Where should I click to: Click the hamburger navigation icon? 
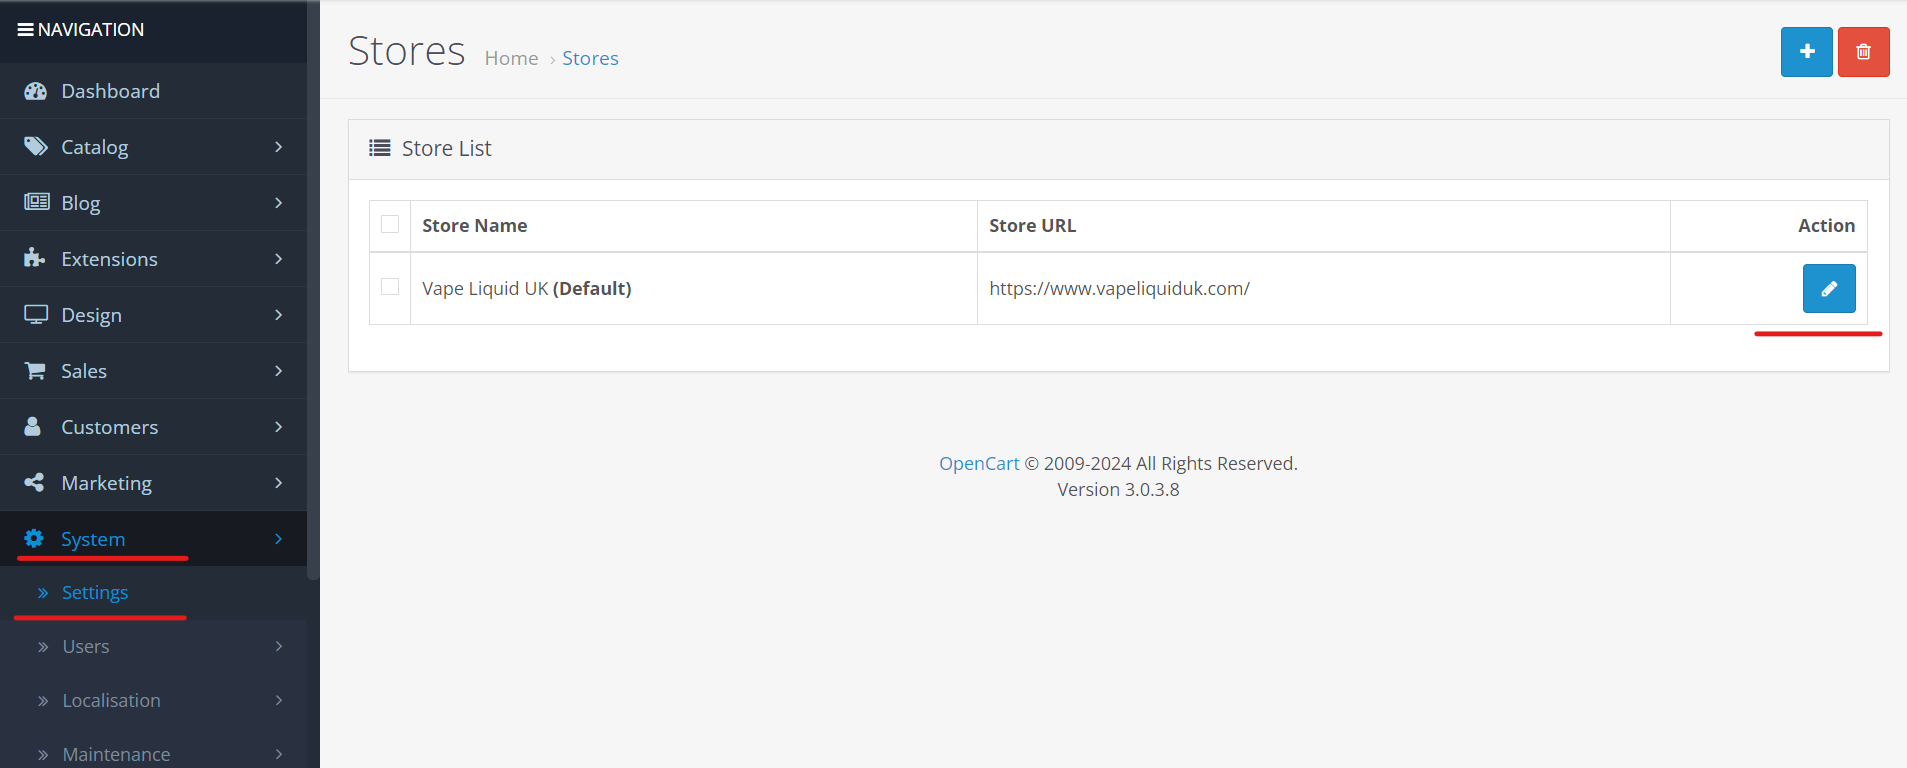click(x=26, y=30)
